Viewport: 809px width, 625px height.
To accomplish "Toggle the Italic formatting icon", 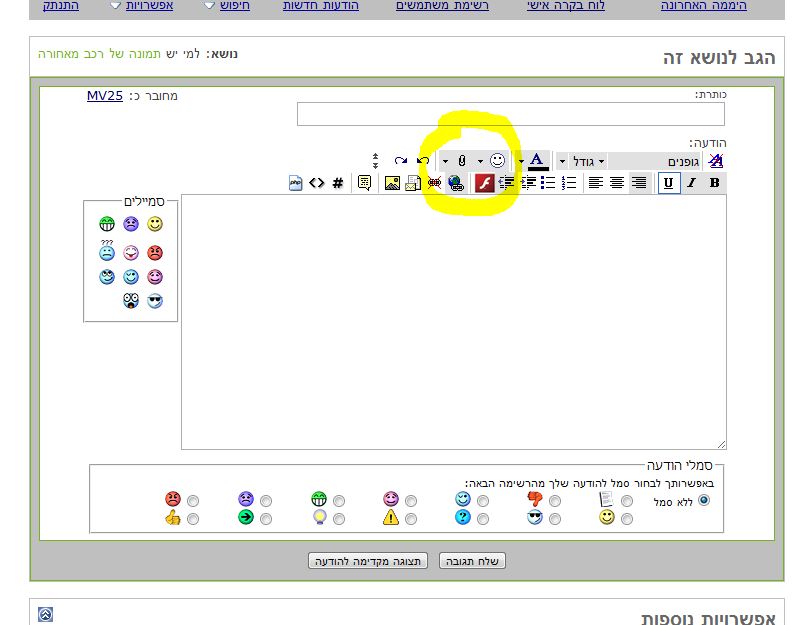I will click(691, 183).
